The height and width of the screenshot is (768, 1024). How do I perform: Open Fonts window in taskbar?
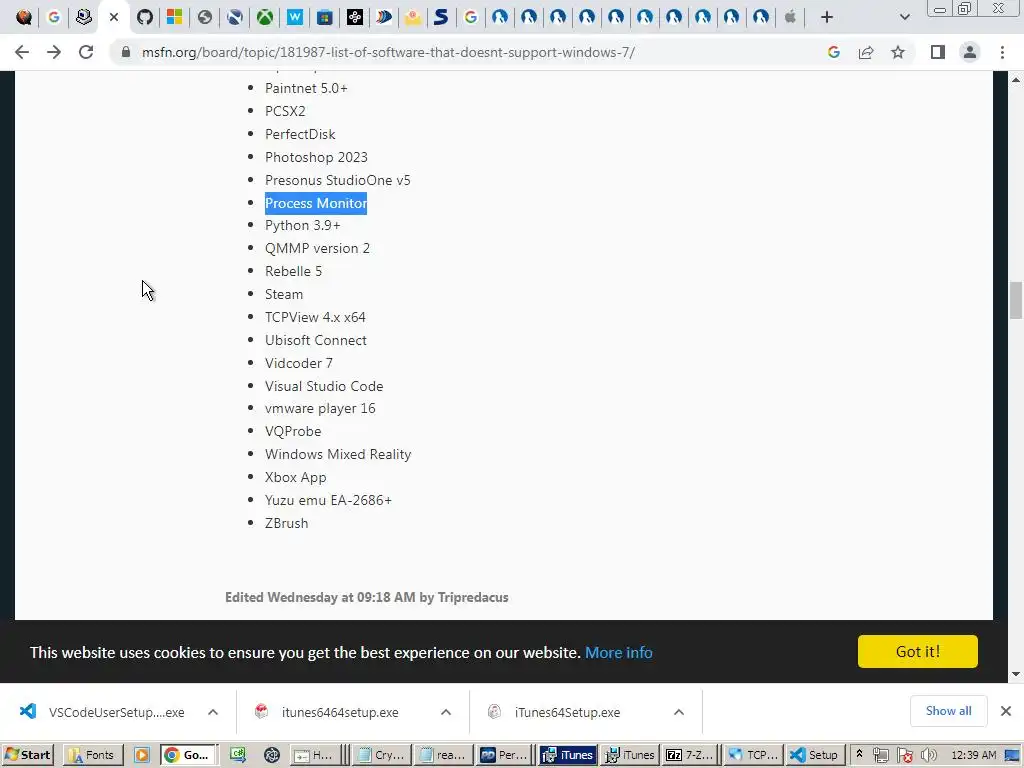[92, 755]
